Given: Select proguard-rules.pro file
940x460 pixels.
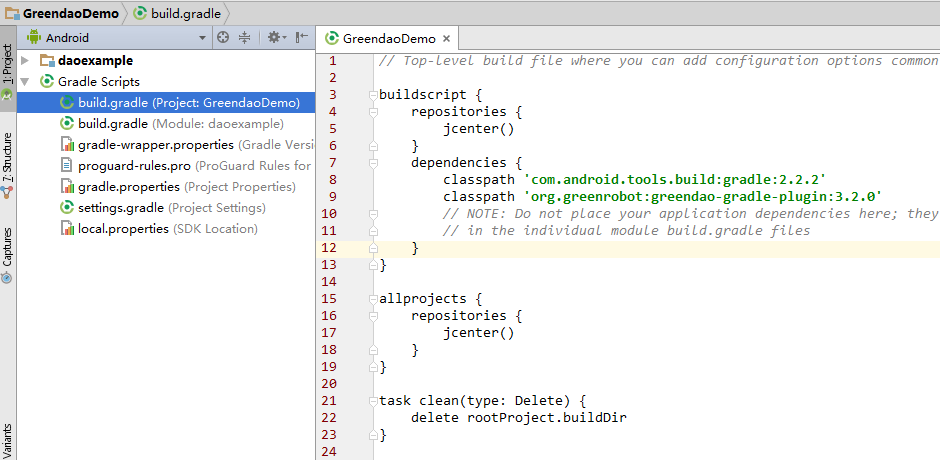Looking at the screenshot, I should click(x=167, y=166).
